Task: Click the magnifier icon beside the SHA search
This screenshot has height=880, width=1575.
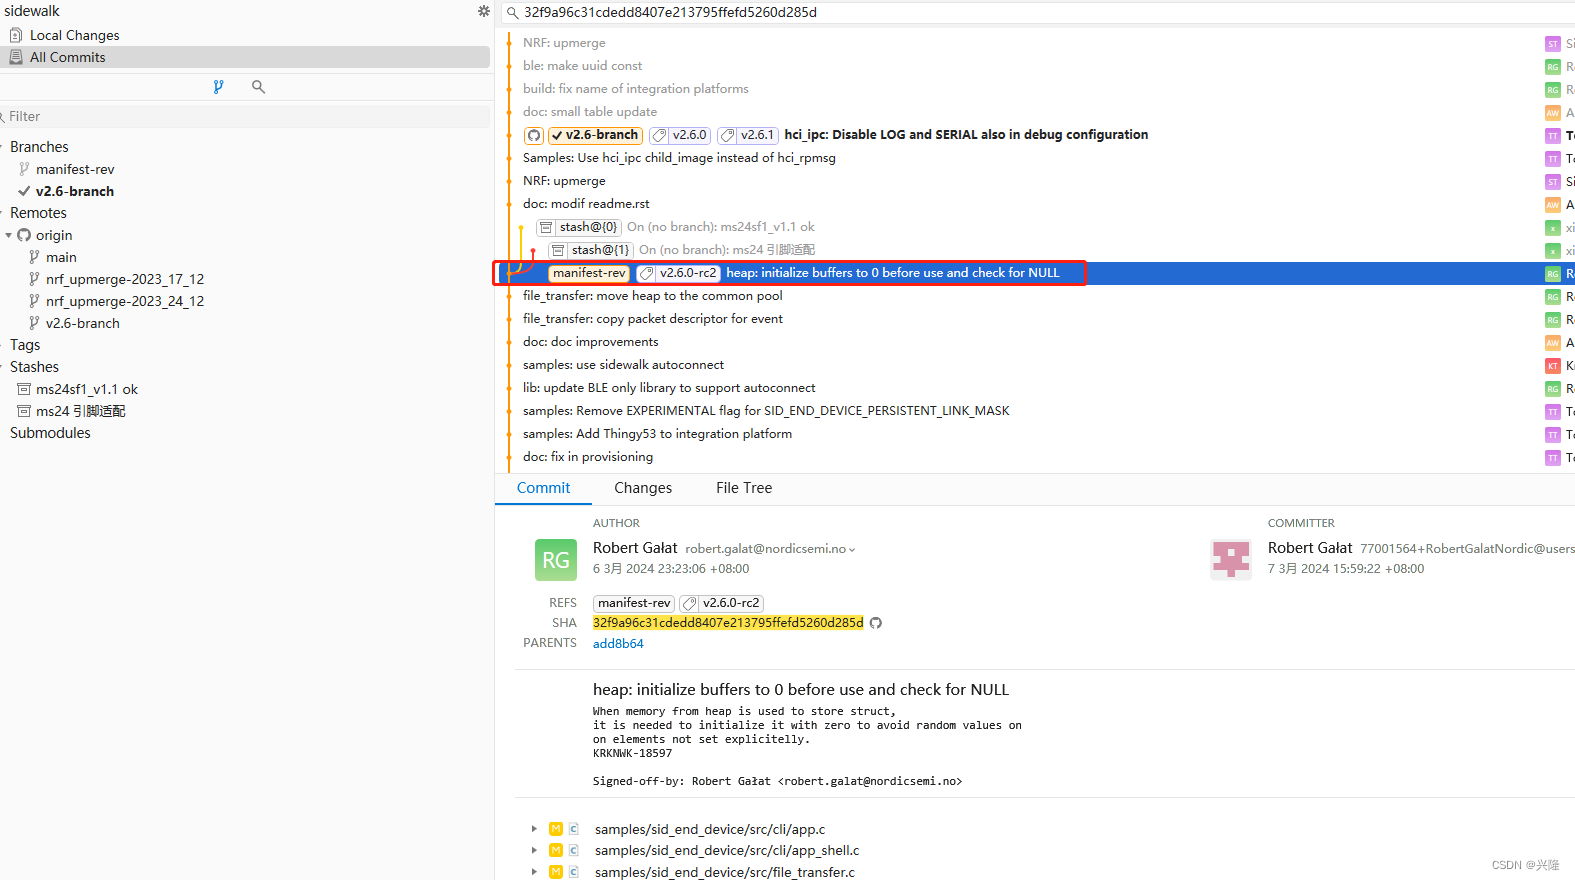Action: 512,13
